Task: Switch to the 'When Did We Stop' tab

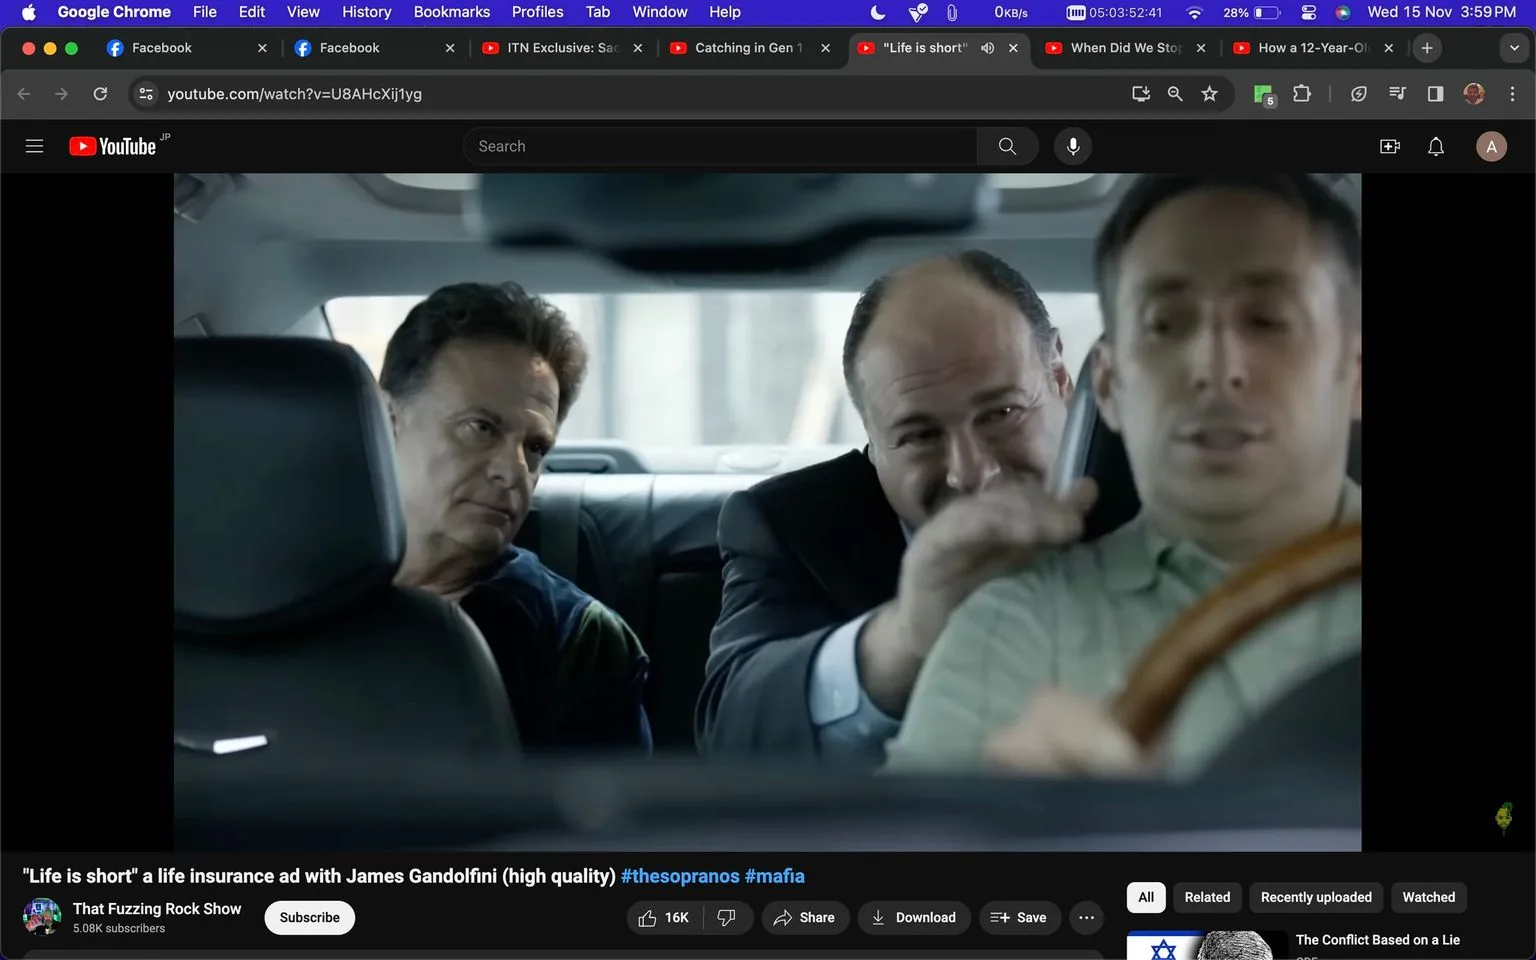Action: (1120, 47)
